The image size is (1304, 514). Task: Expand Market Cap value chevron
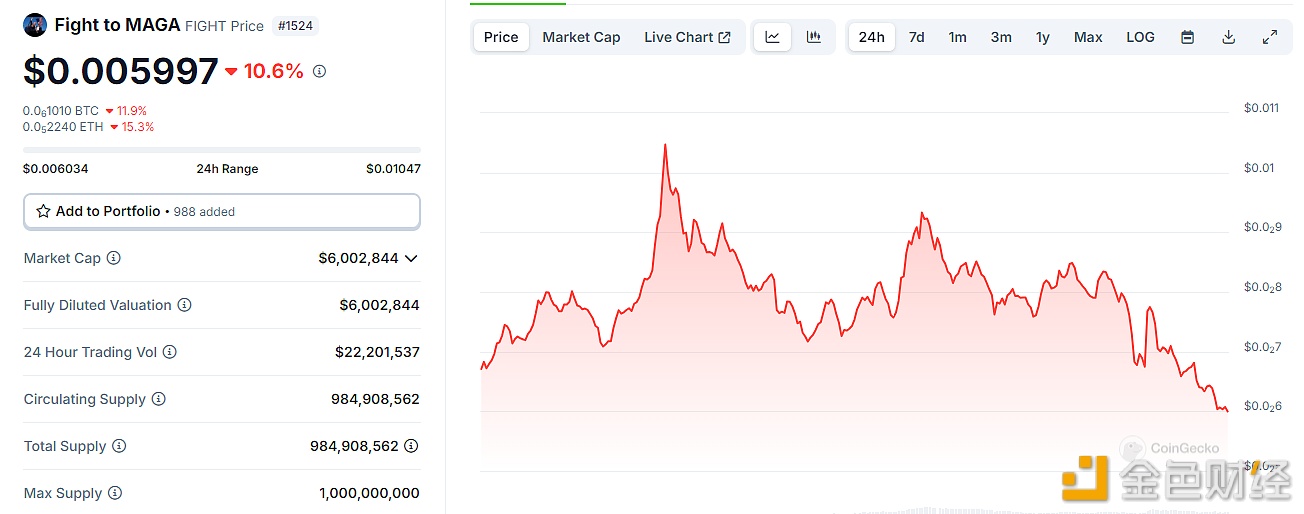click(411, 258)
